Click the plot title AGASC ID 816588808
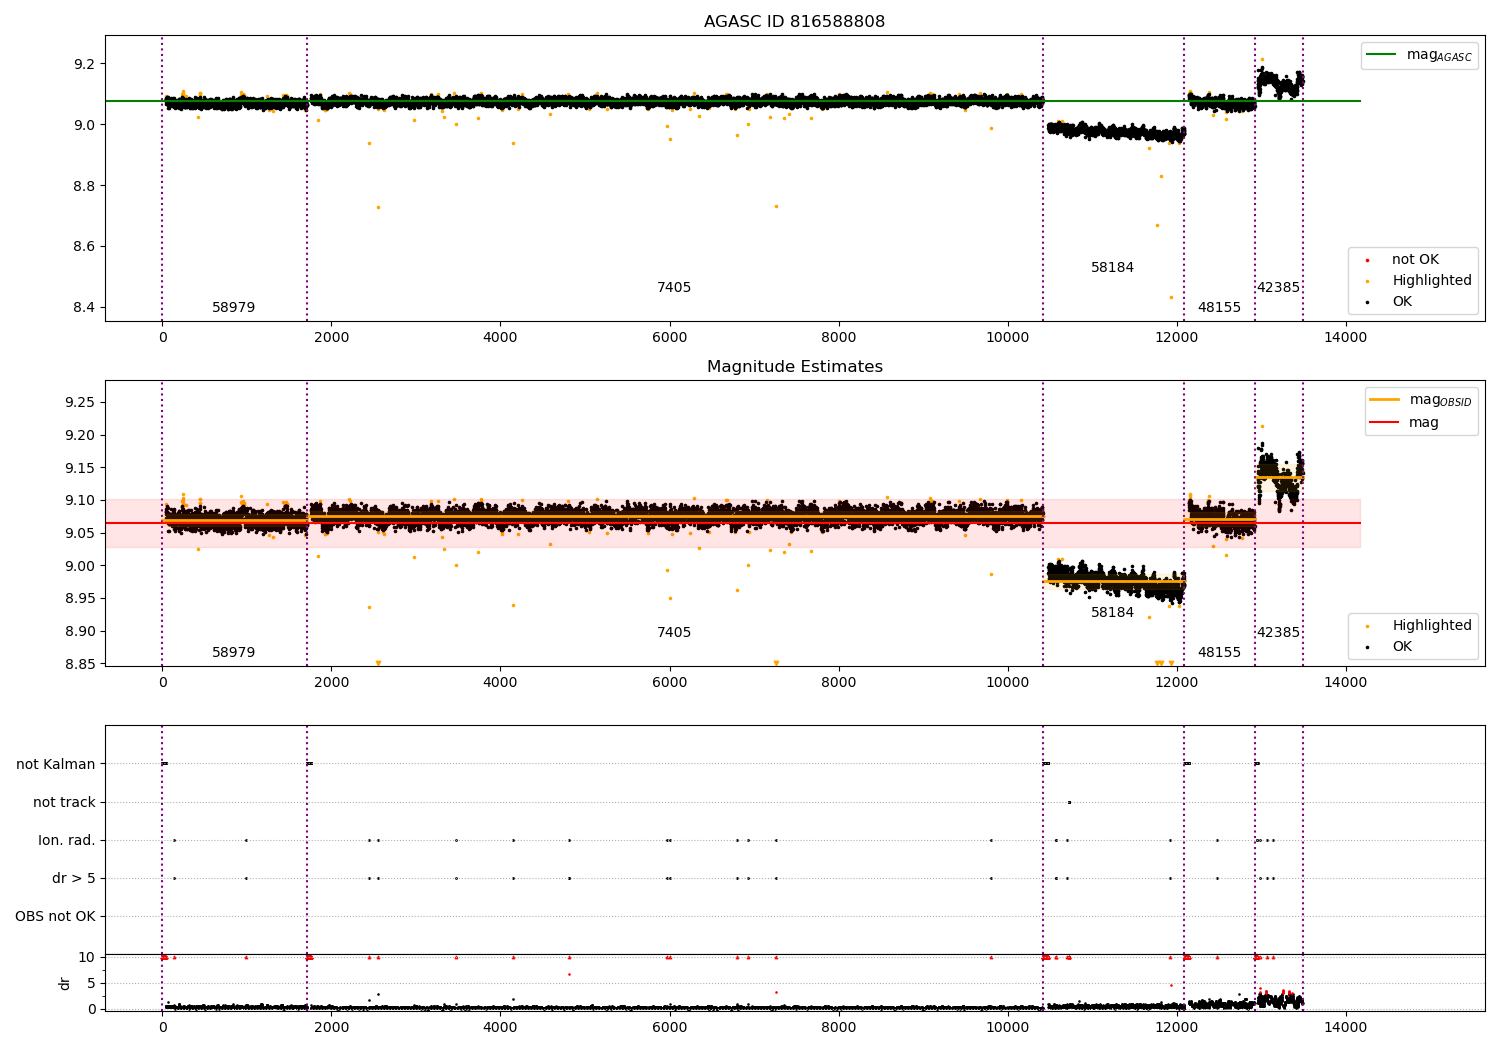Image resolution: width=1500 pixels, height=1050 pixels. pos(794,22)
